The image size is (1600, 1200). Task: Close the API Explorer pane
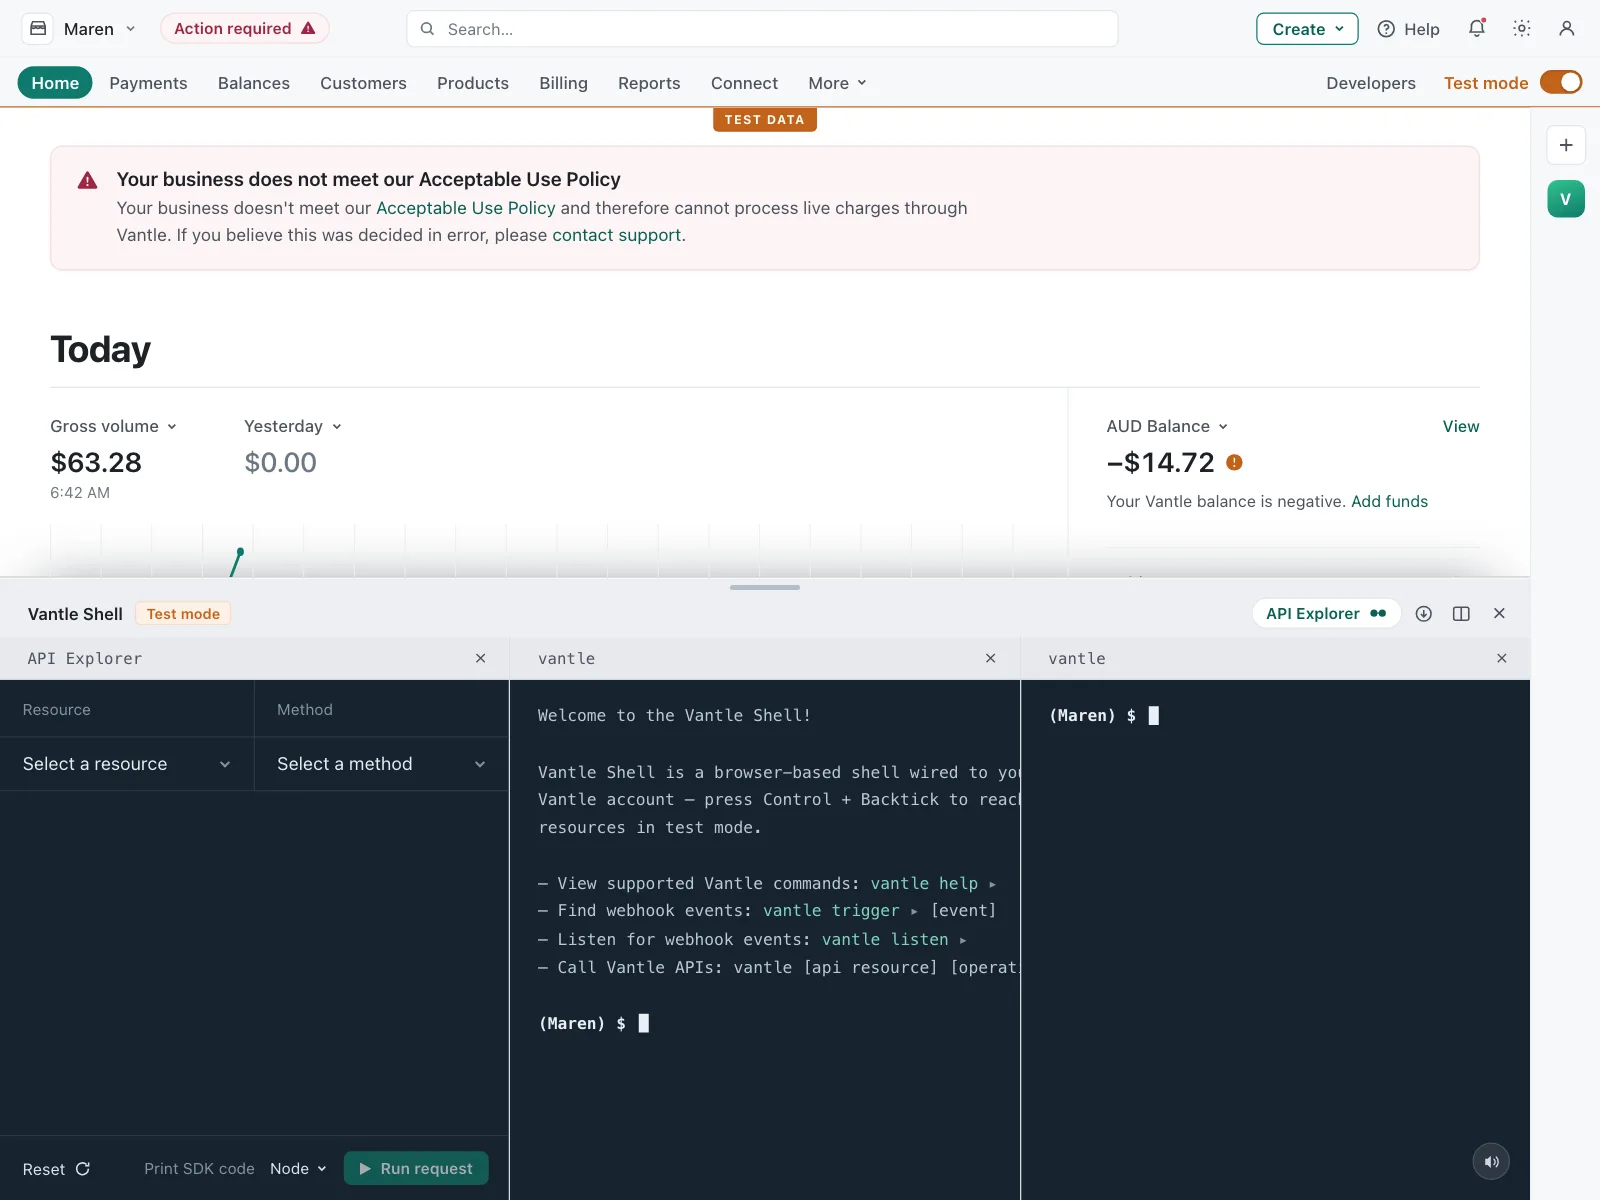(x=481, y=658)
